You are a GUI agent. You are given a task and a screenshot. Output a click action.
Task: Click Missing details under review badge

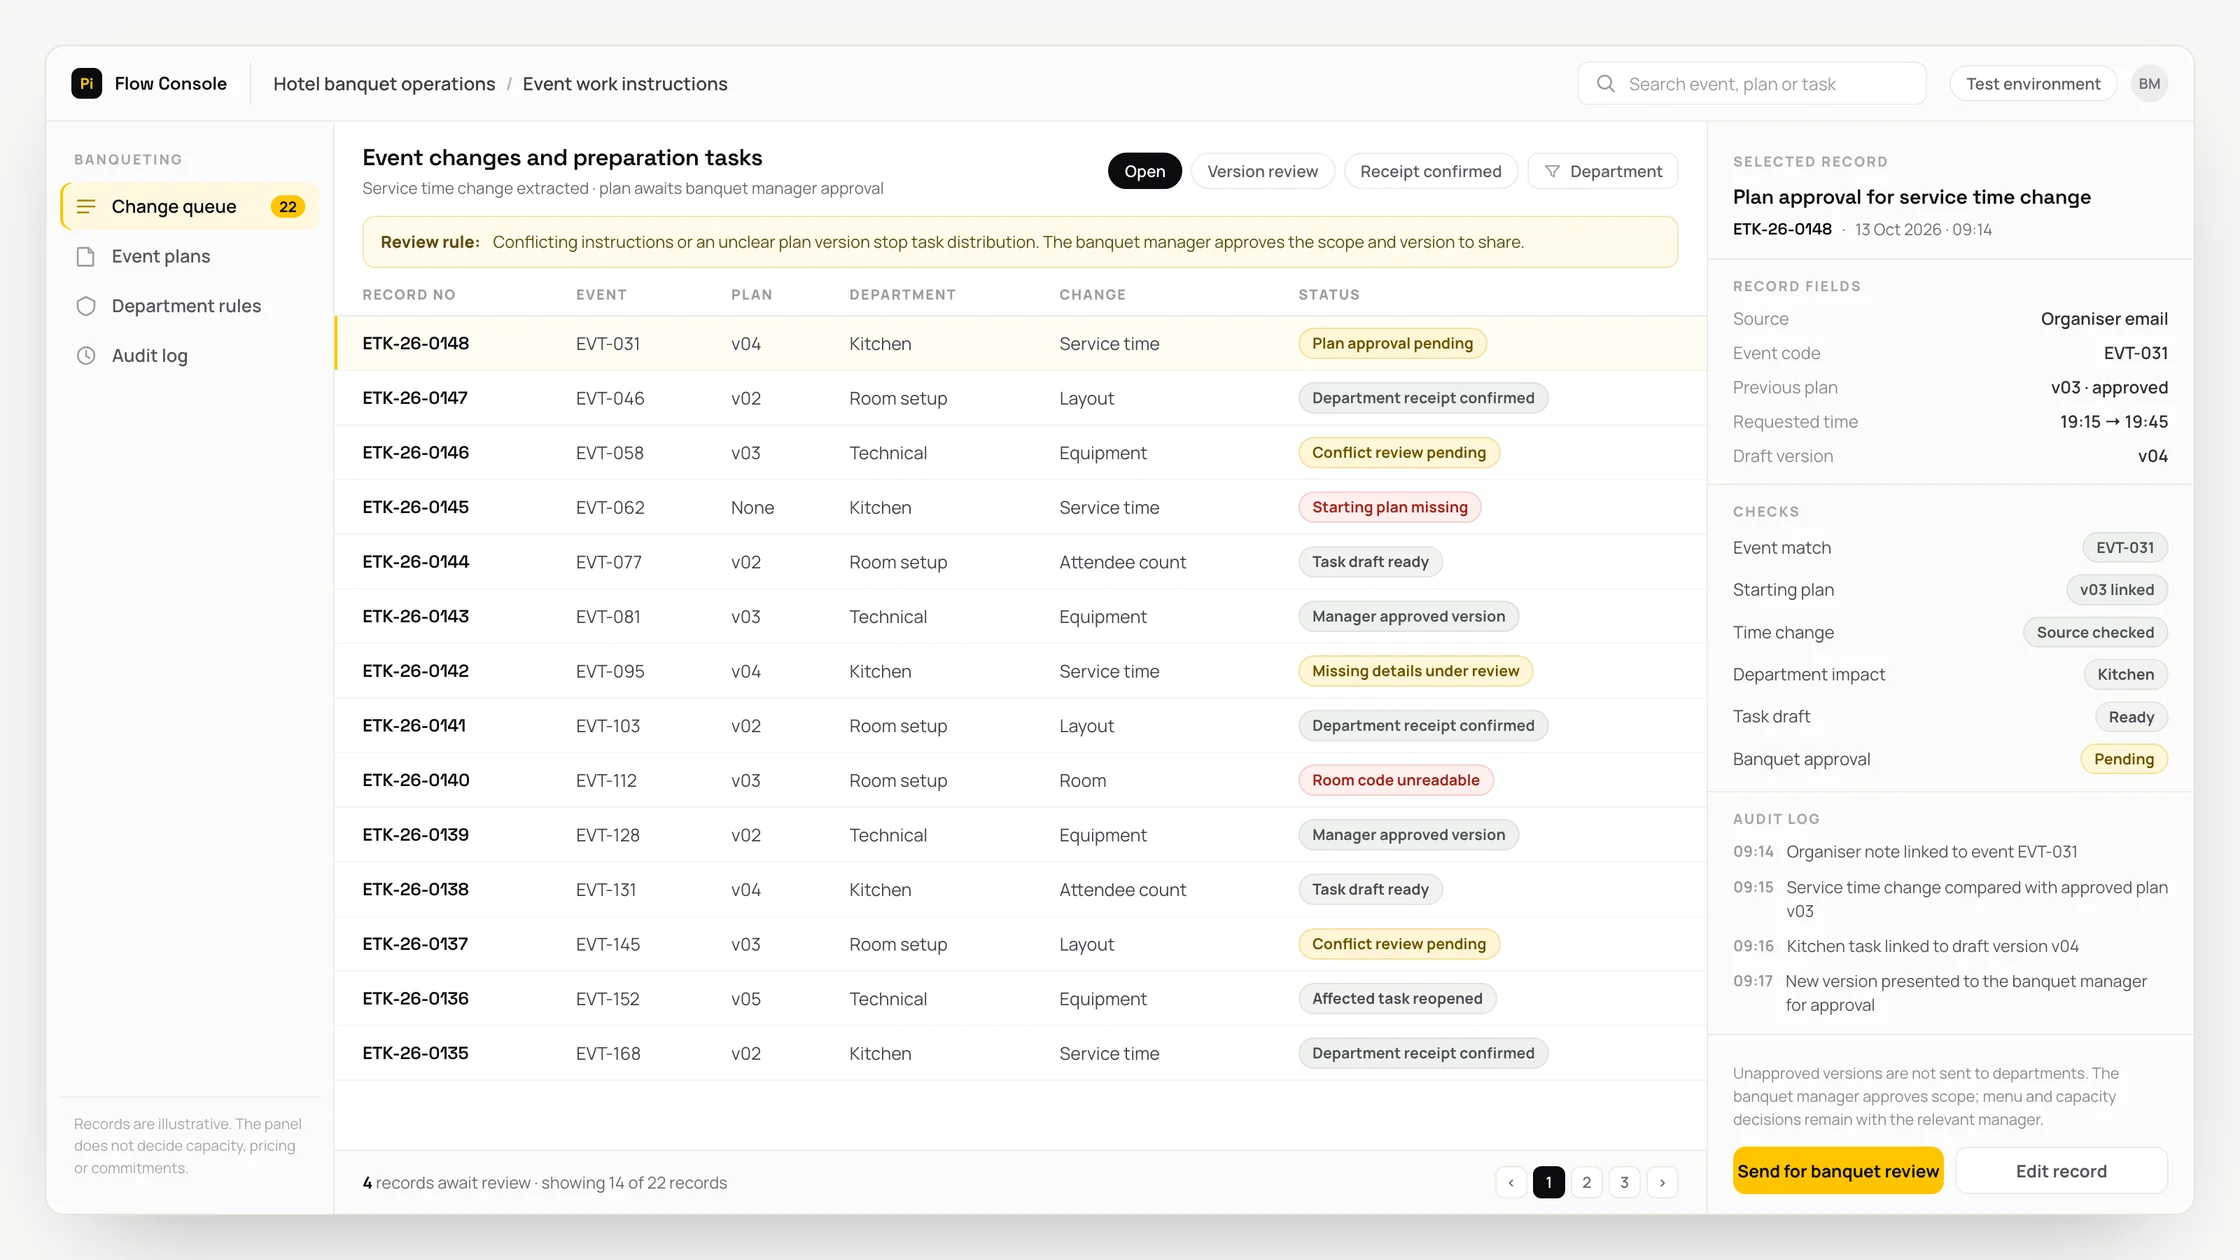pyautogui.click(x=1415, y=672)
